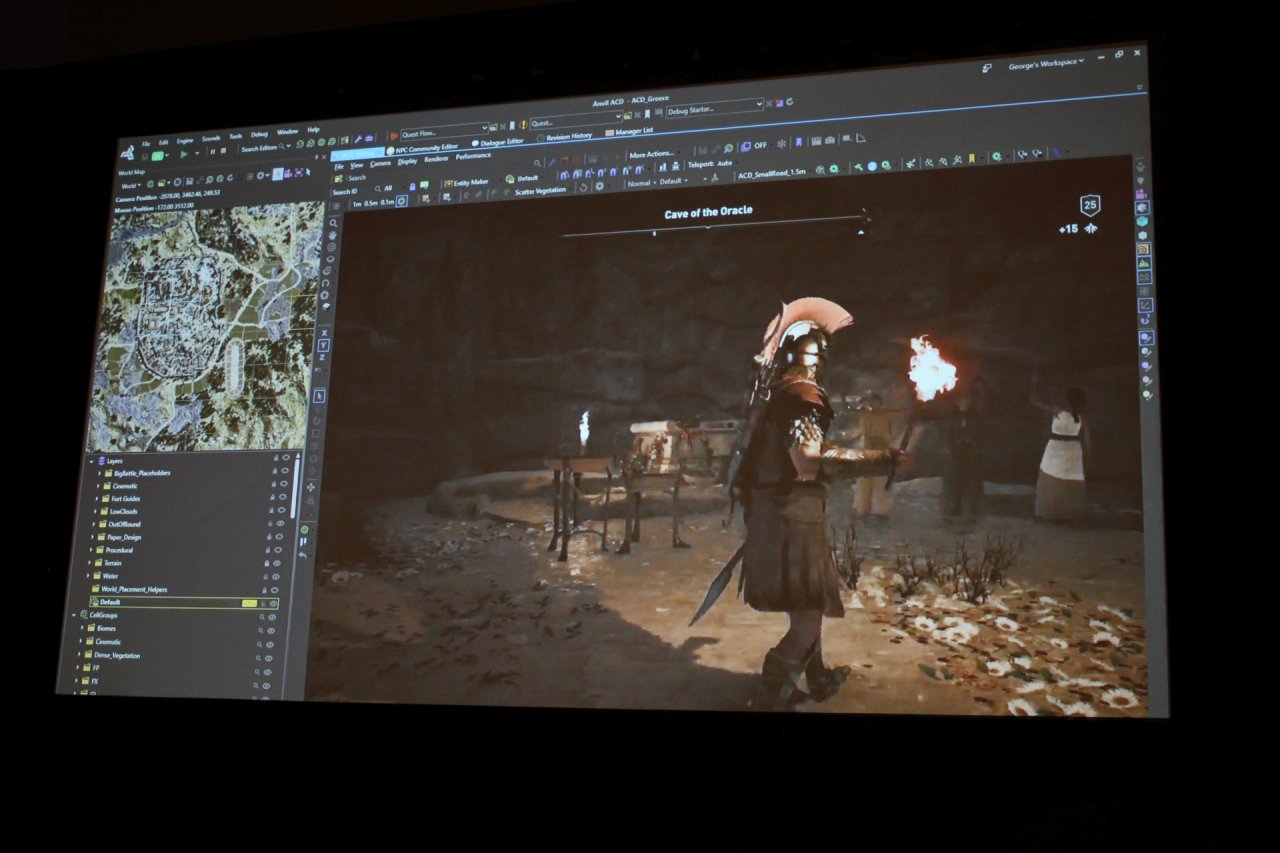Select the Default layer row
The height and width of the screenshot is (853, 1280).
[x=184, y=603]
